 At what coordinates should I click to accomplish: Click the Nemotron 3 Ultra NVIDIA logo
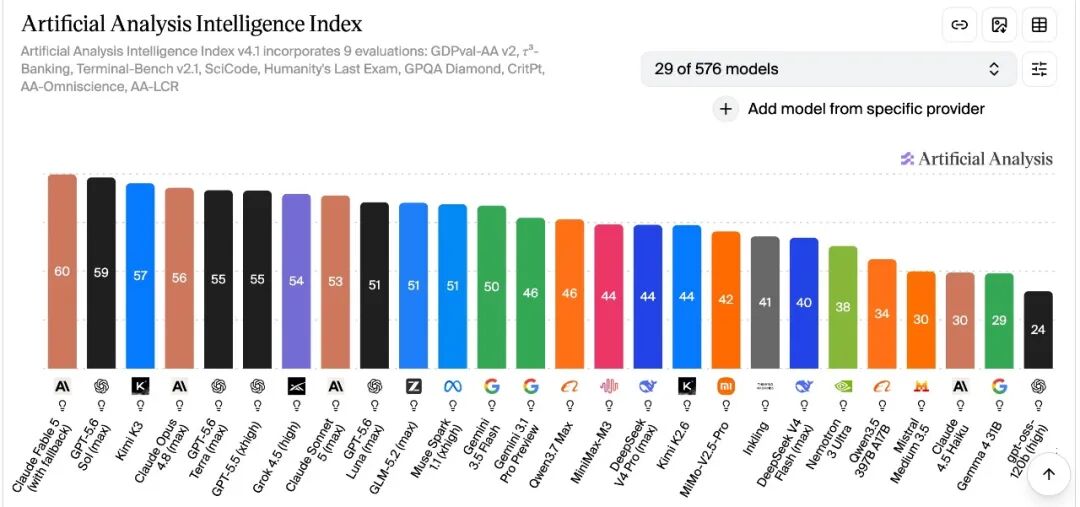click(x=843, y=386)
